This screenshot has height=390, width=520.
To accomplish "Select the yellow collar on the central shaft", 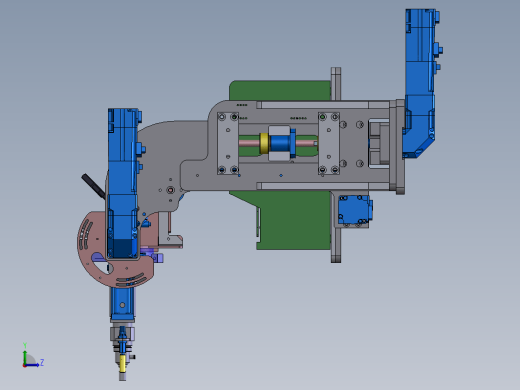I will [x=264, y=143].
